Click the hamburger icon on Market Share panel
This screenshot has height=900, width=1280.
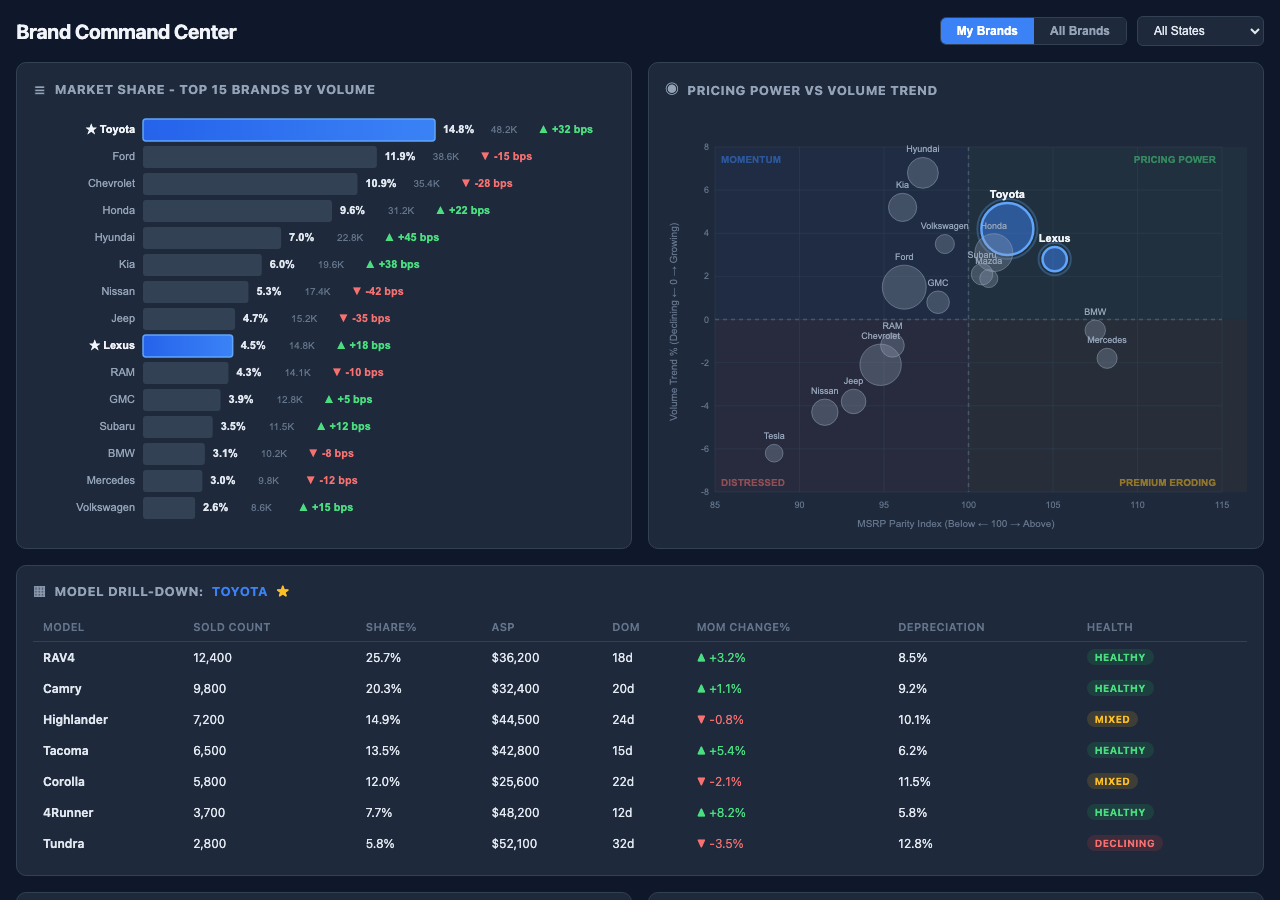point(39,89)
